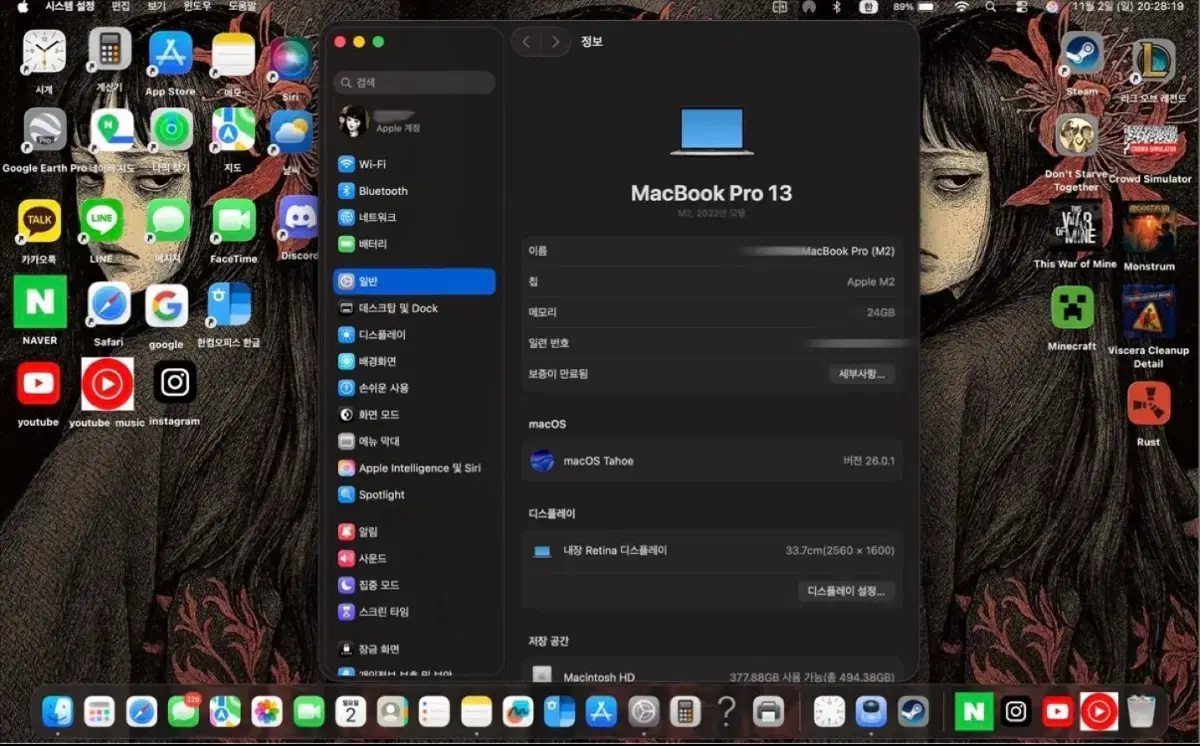Image resolution: width=1200 pixels, height=746 pixels.
Task: Open youtube music desktop shortcut
Action: [x=107, y=393]
